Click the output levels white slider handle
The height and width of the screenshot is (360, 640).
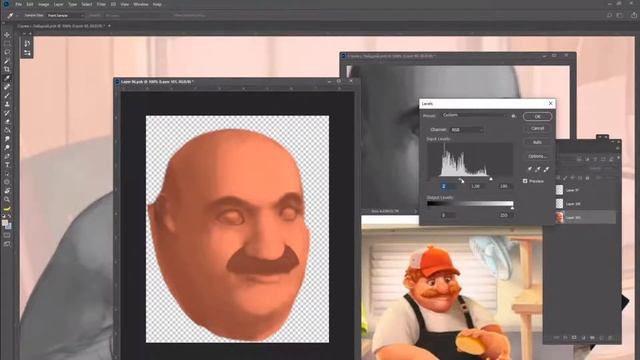pos(513,208)
